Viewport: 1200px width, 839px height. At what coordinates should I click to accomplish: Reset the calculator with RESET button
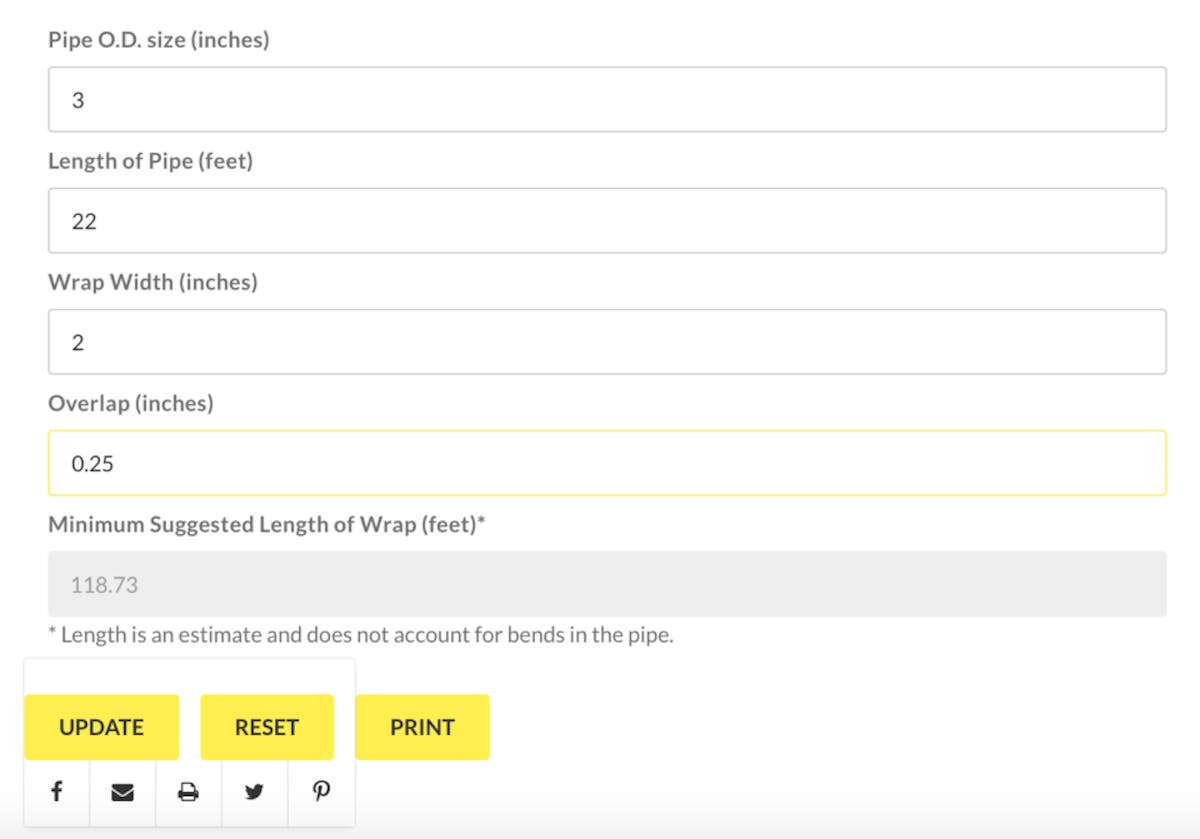267,727
